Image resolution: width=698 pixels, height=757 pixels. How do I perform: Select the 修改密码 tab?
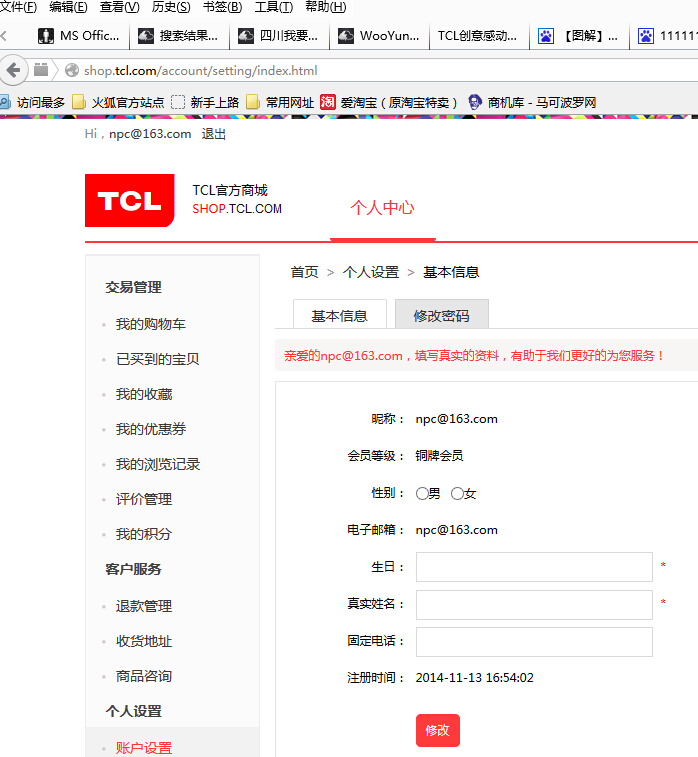(442, 315)
